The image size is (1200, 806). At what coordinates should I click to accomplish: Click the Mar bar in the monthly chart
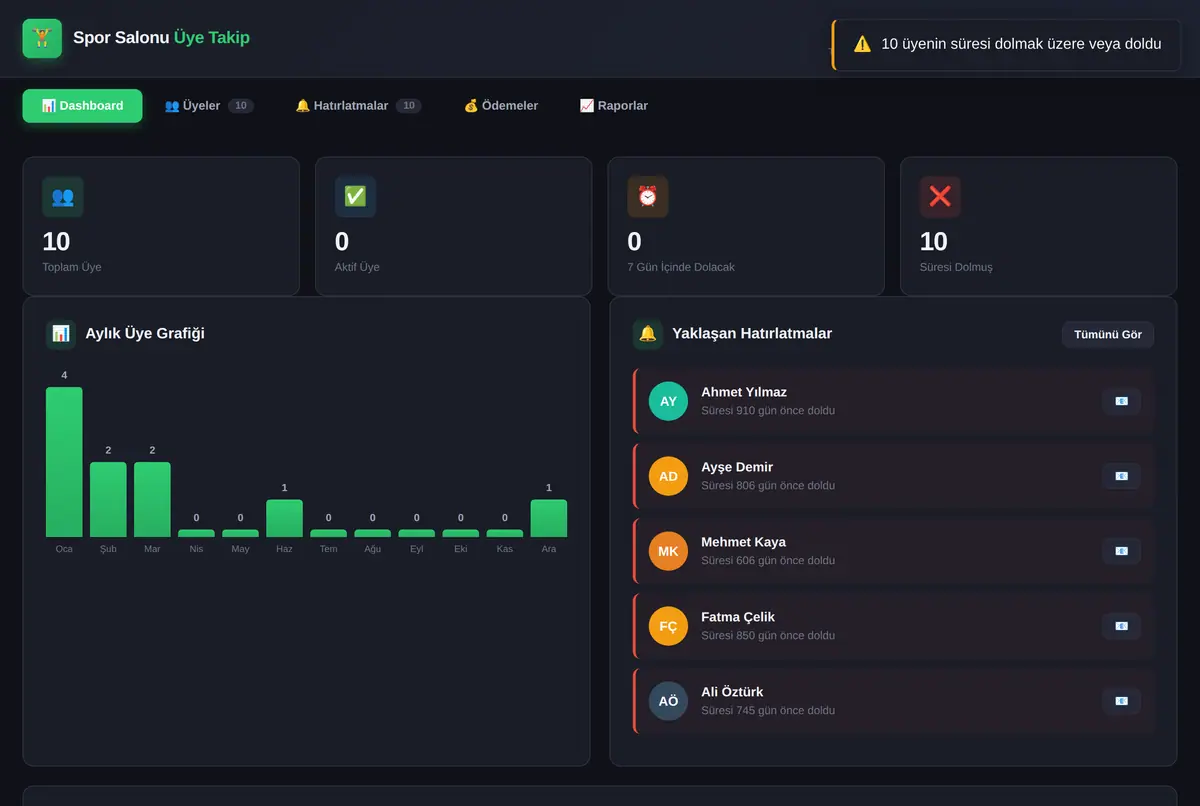tap(152, 499)
